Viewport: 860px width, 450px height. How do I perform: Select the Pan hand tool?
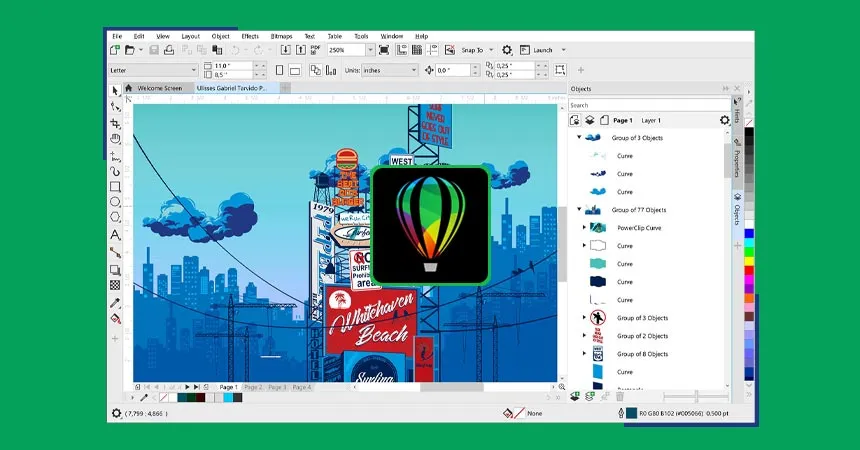(115, 139)
